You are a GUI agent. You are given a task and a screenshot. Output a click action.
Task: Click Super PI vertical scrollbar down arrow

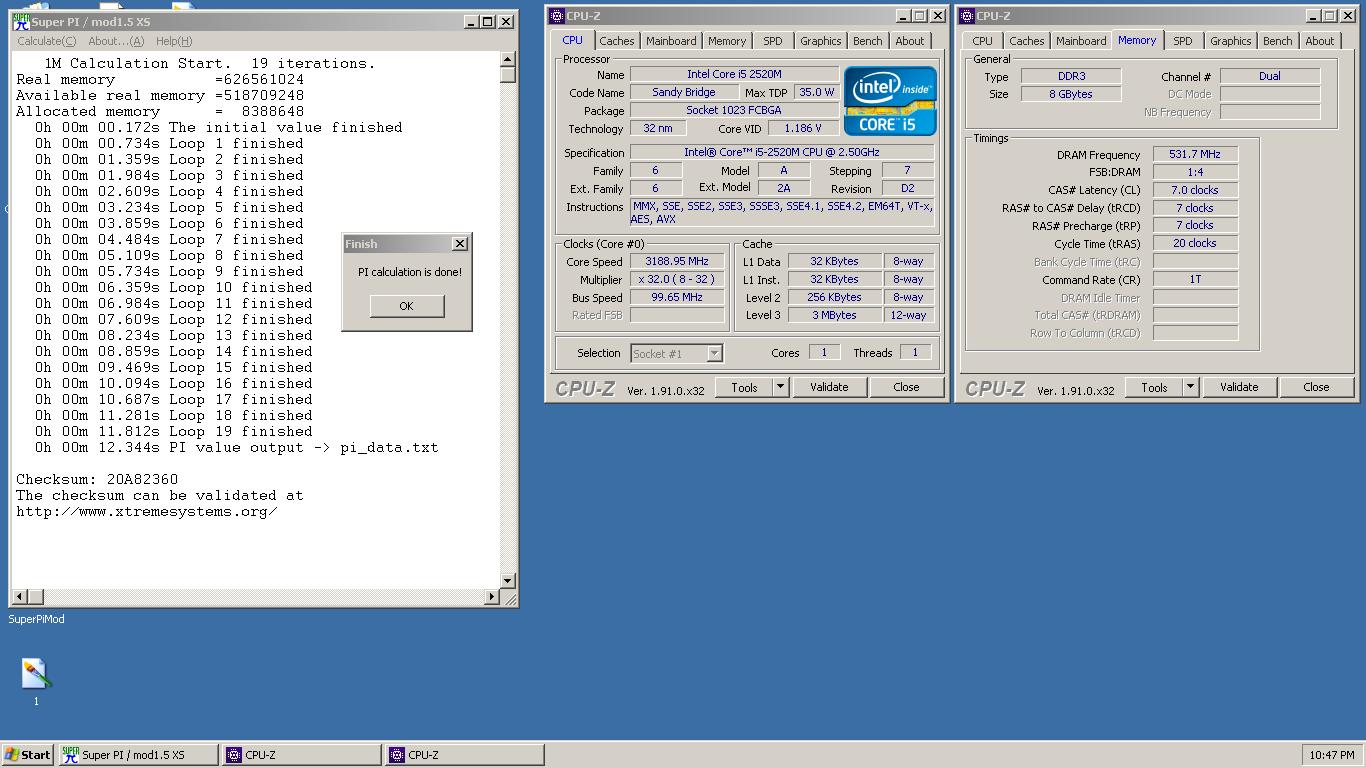pos(508,581)
